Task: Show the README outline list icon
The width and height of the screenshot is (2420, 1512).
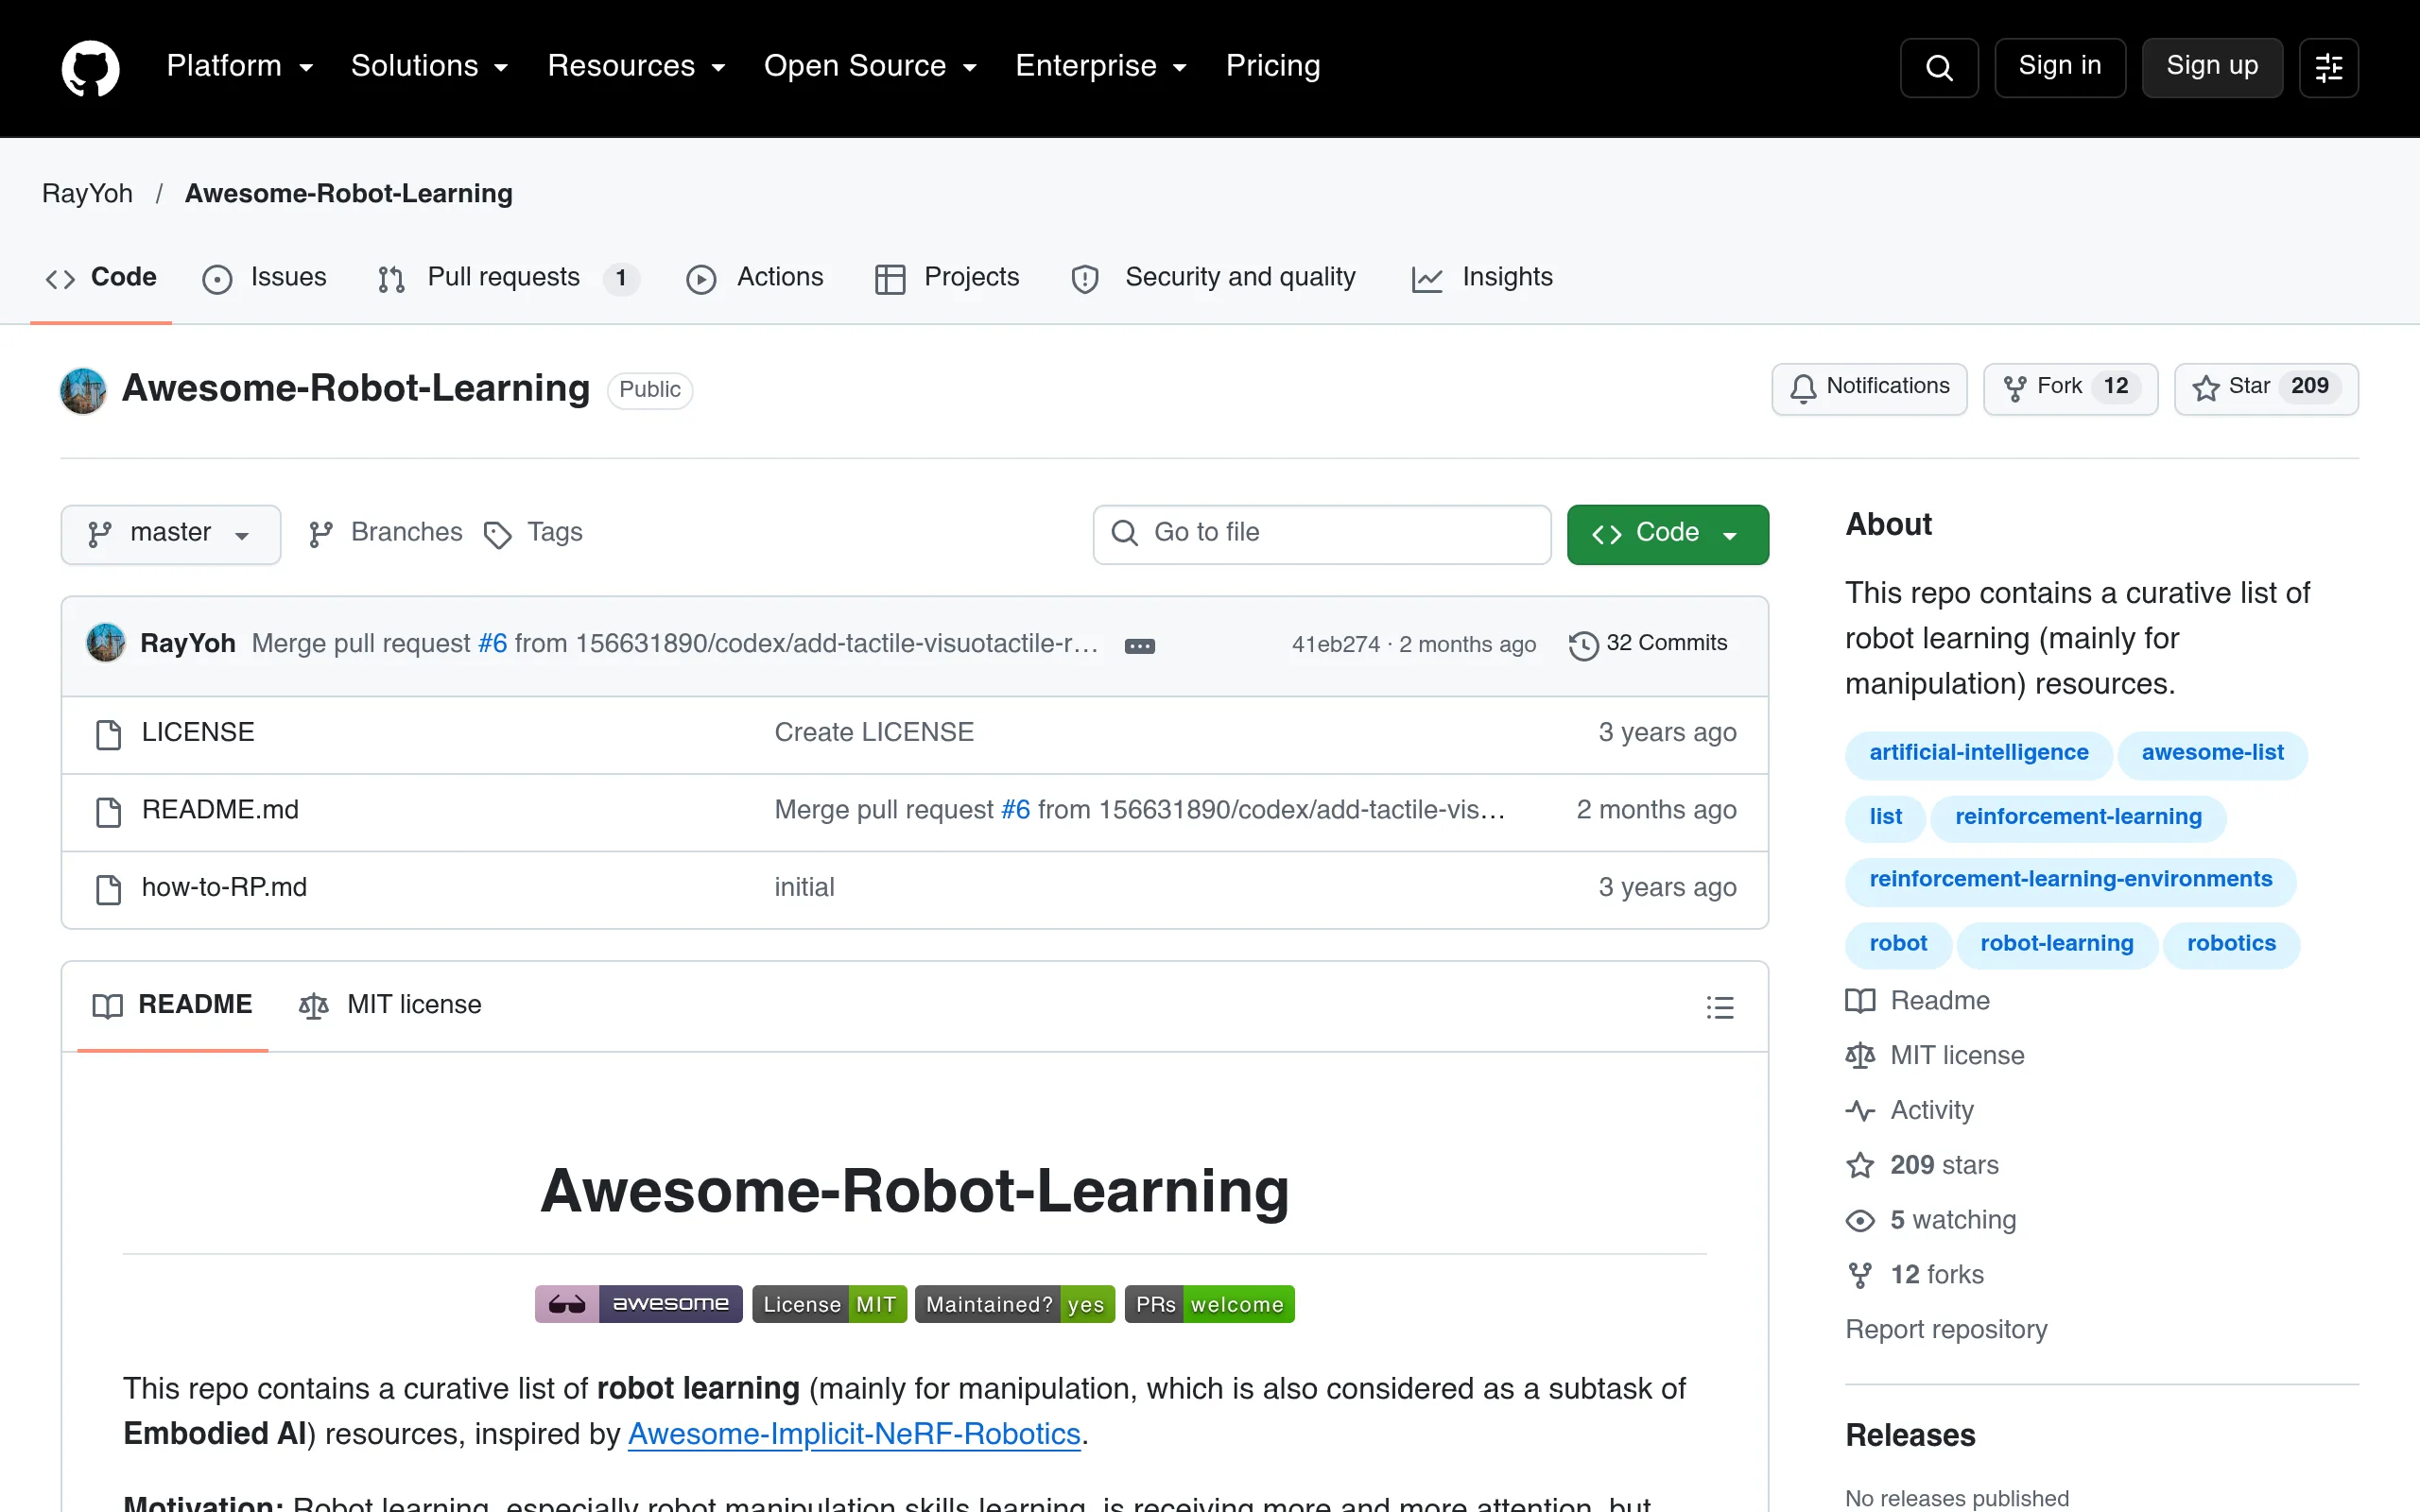Action: tap(1719, 1007)
